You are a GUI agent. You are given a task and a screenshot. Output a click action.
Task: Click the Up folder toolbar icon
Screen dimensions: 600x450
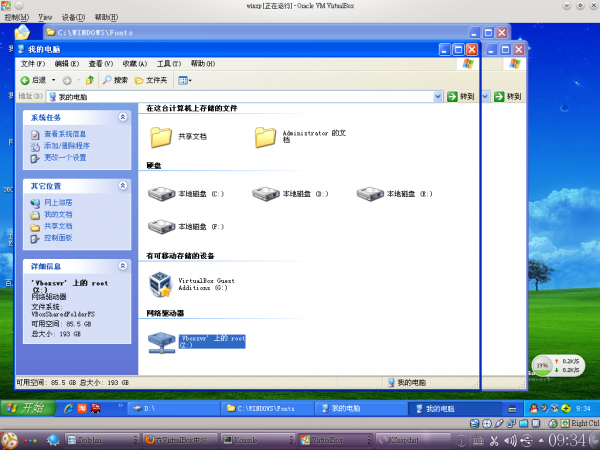[x=90, y=80]
